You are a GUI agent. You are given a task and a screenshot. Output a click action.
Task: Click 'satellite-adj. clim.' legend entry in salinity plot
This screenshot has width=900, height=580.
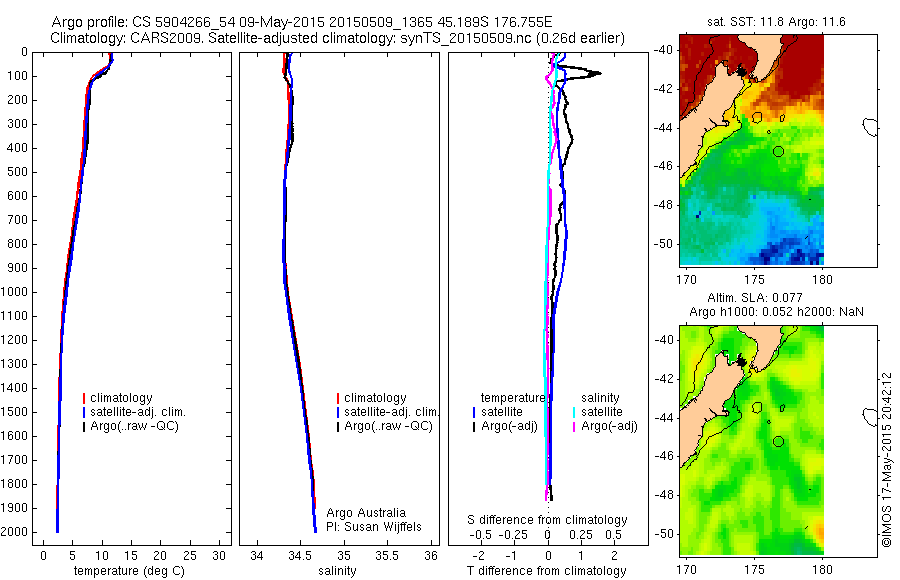point(391,412)
